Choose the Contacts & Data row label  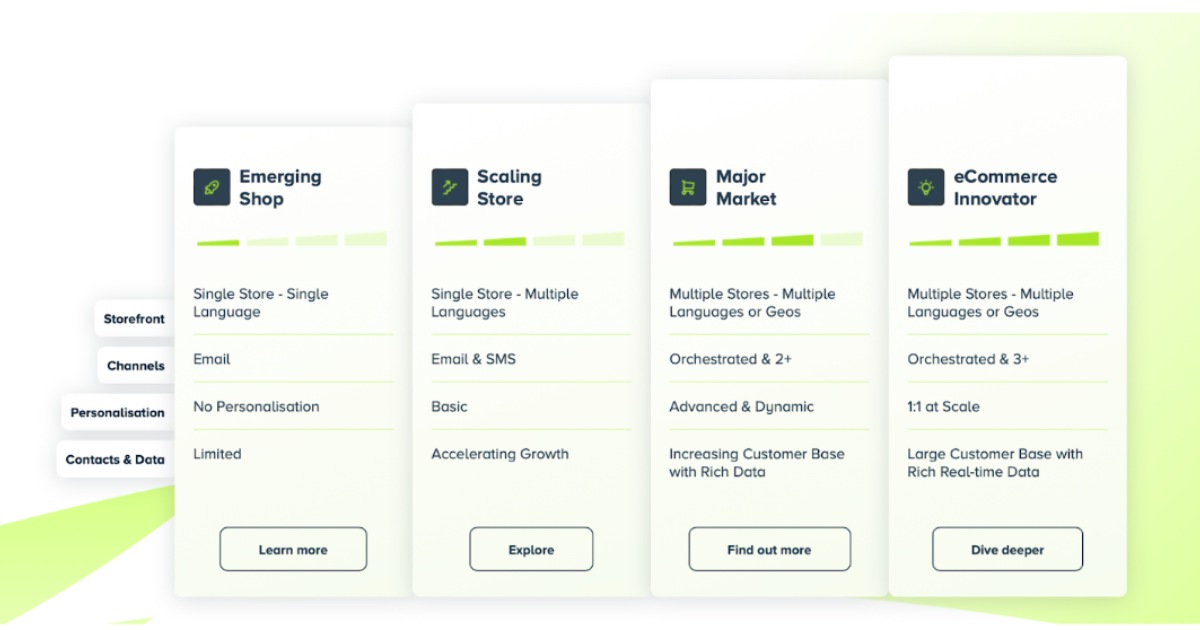pos(115,459)
